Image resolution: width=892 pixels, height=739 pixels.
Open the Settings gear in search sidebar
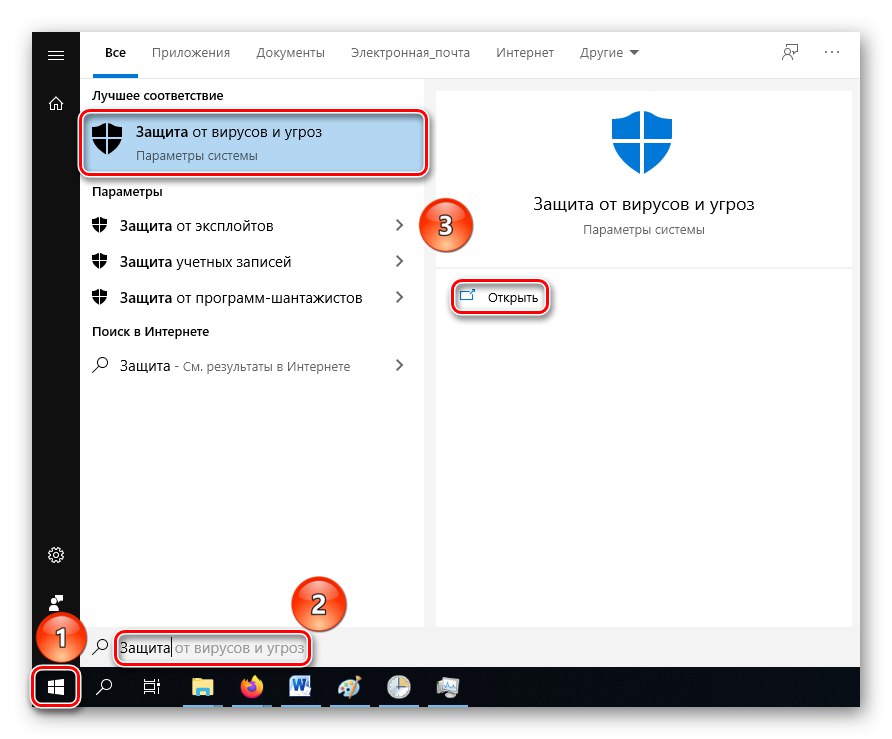56,555
